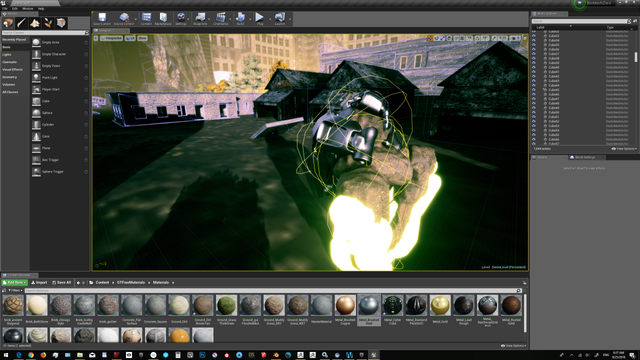Open the Perspective view type dropdown
The image size is (640, 360).
coord(111,38)
